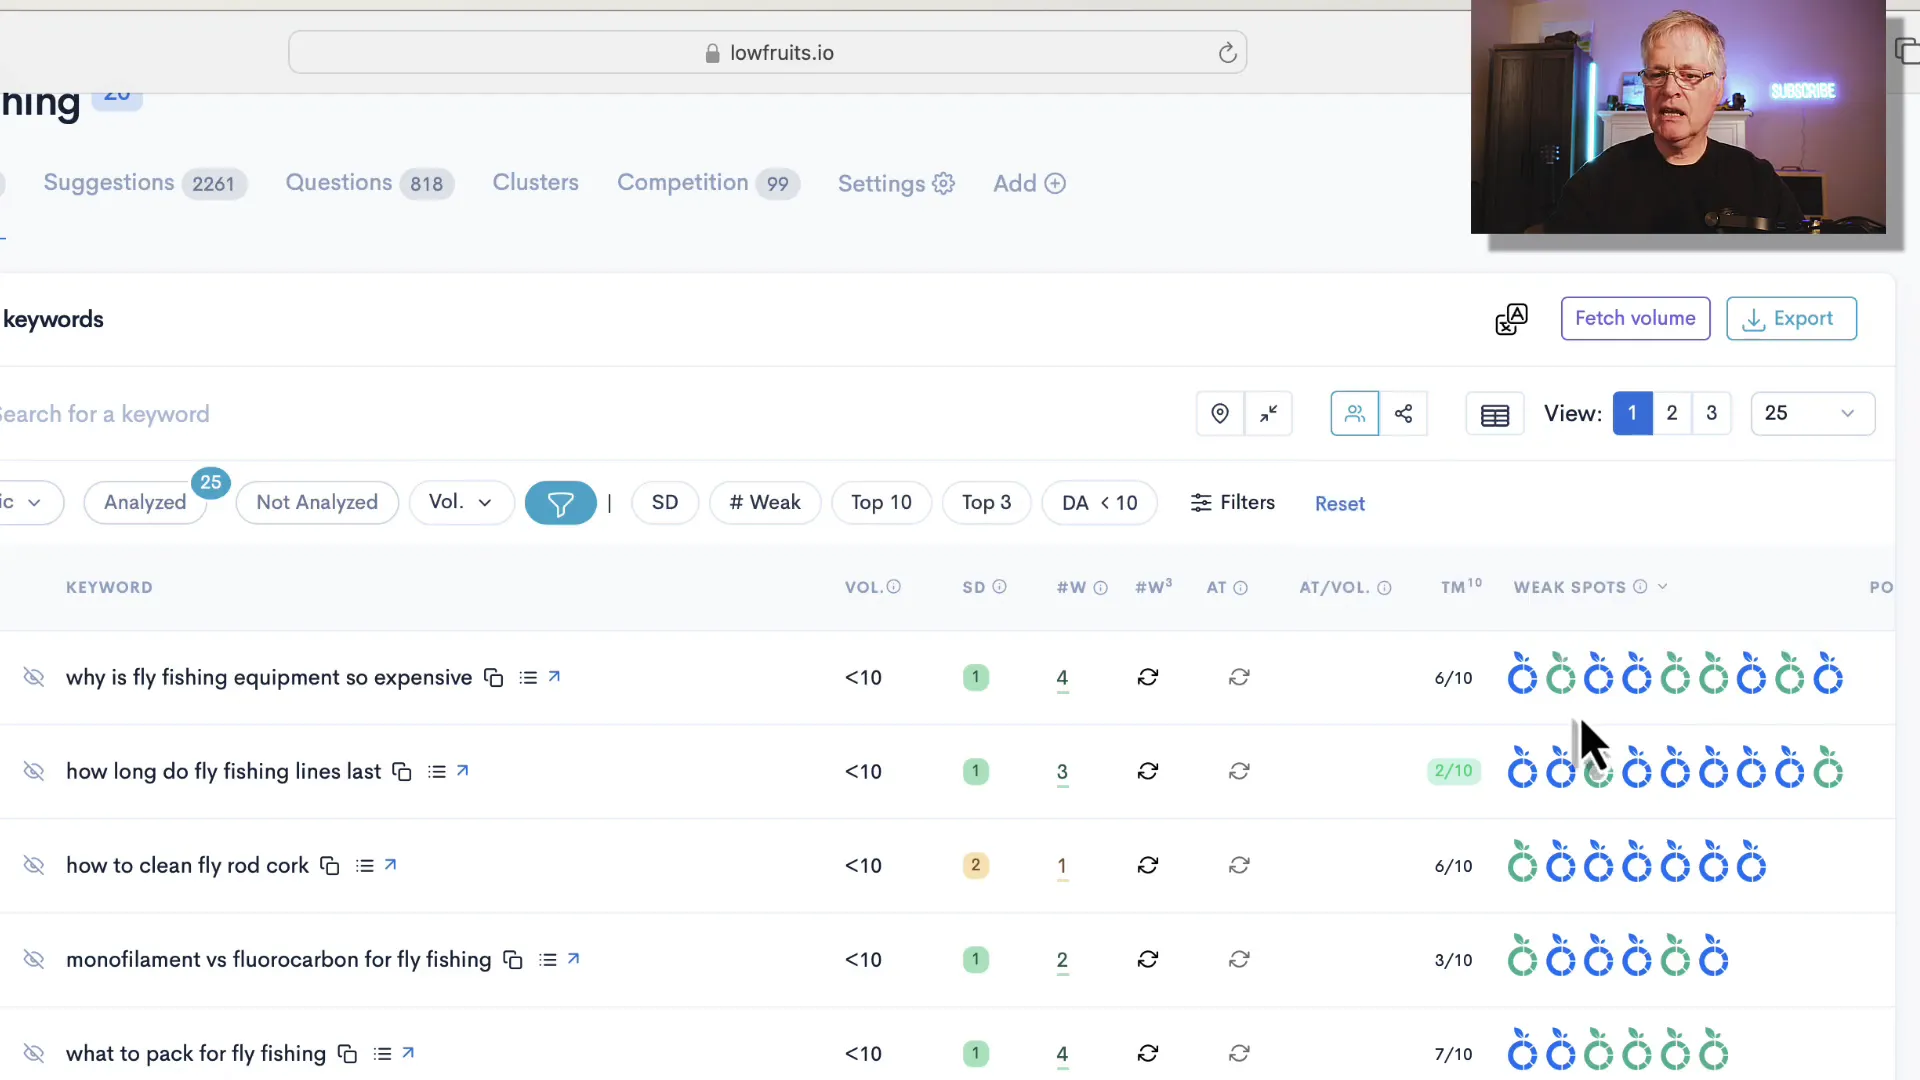Click the Fetch volume button

(1635, 318)
